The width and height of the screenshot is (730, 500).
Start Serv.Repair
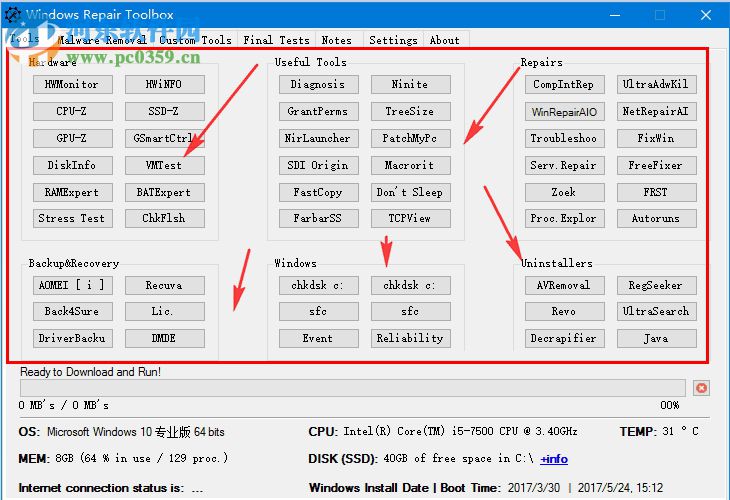click(x=564, y=165)
